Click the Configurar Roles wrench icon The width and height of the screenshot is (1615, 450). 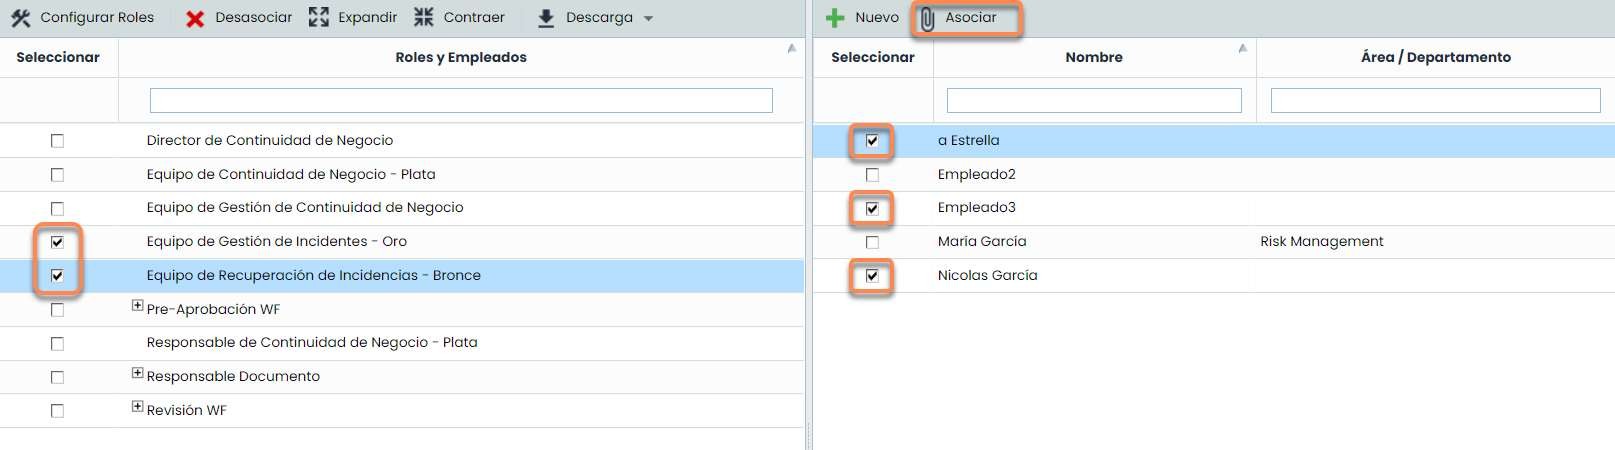[21, 18]
